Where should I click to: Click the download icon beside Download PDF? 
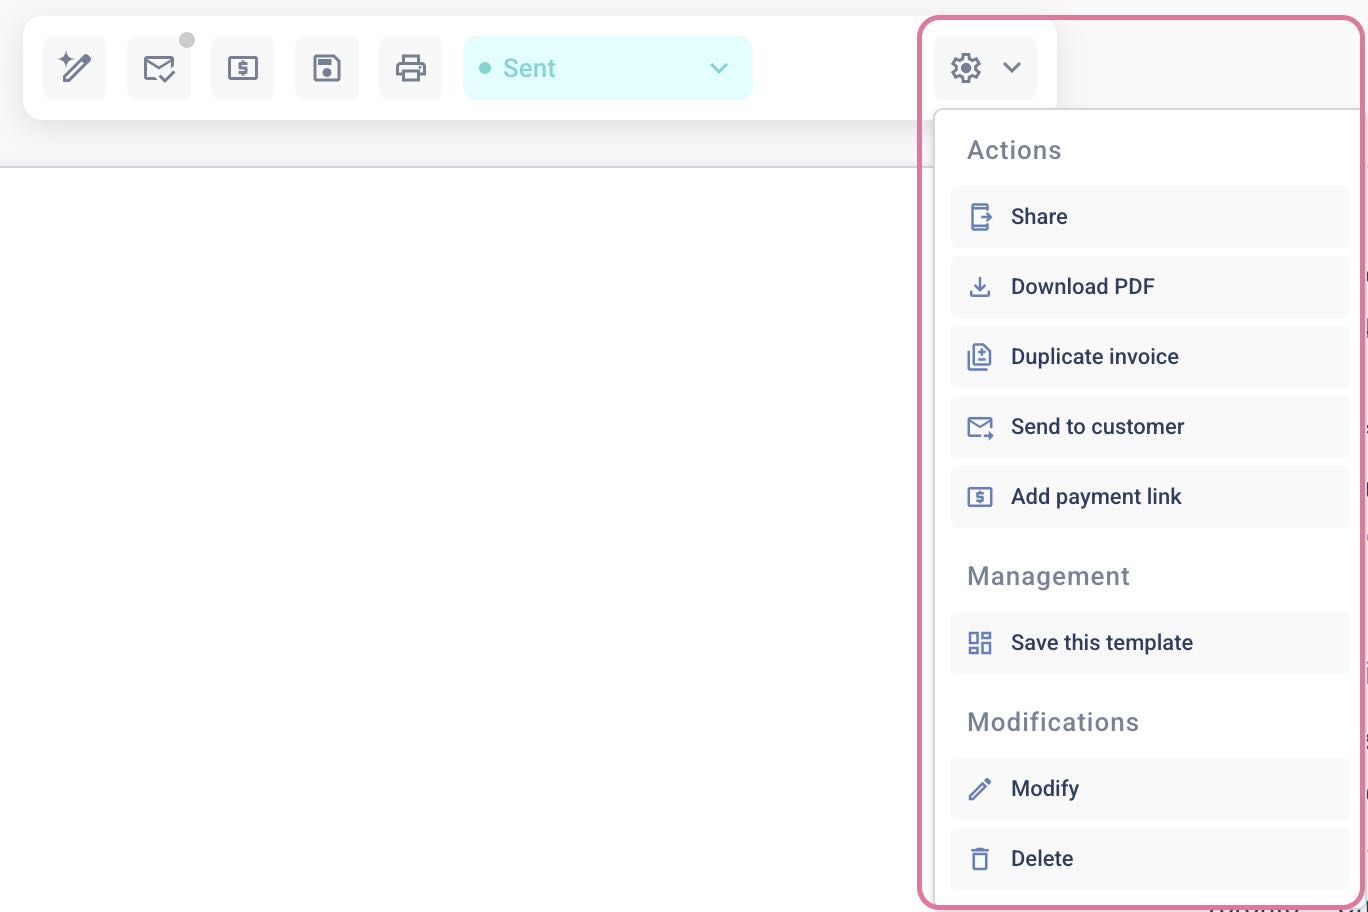[x=979, y=286]
